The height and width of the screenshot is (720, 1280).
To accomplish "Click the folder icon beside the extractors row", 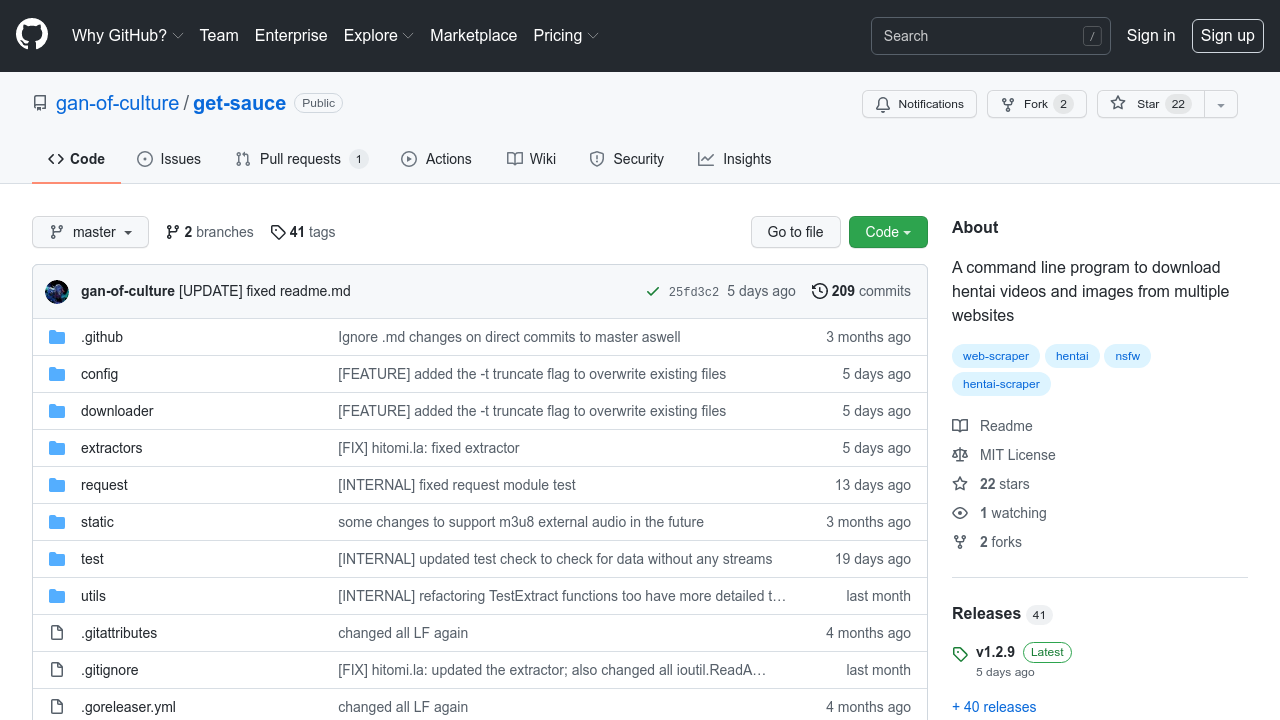I will point(57,448).
